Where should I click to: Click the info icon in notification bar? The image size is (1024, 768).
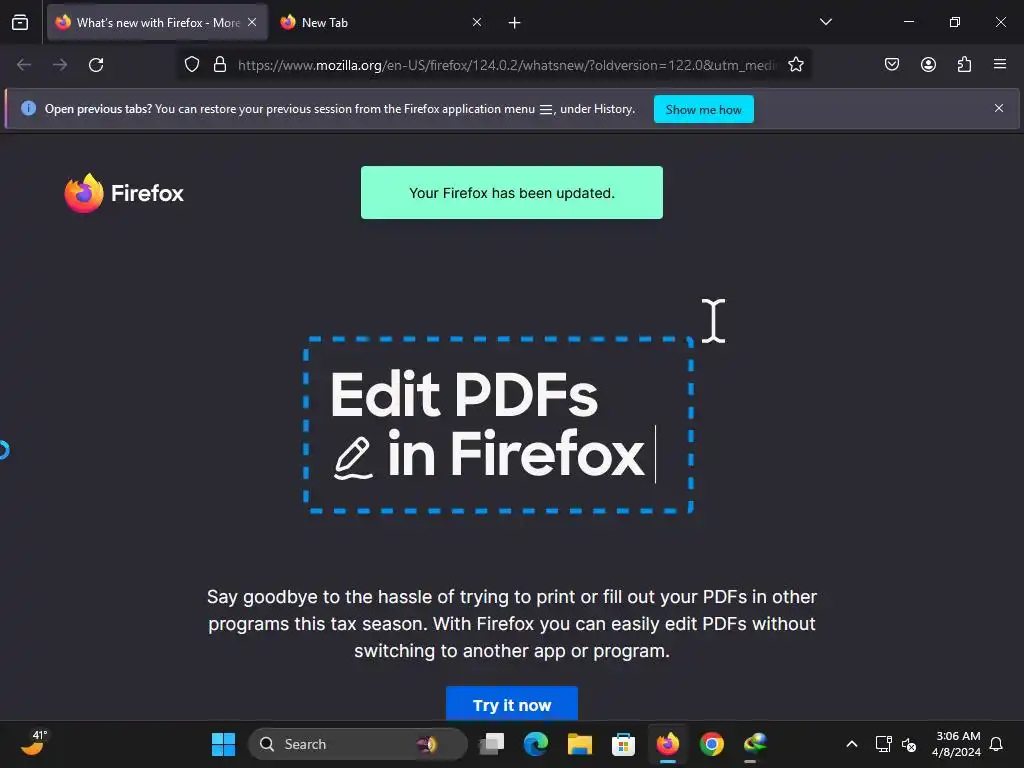[x=28, y=108]
